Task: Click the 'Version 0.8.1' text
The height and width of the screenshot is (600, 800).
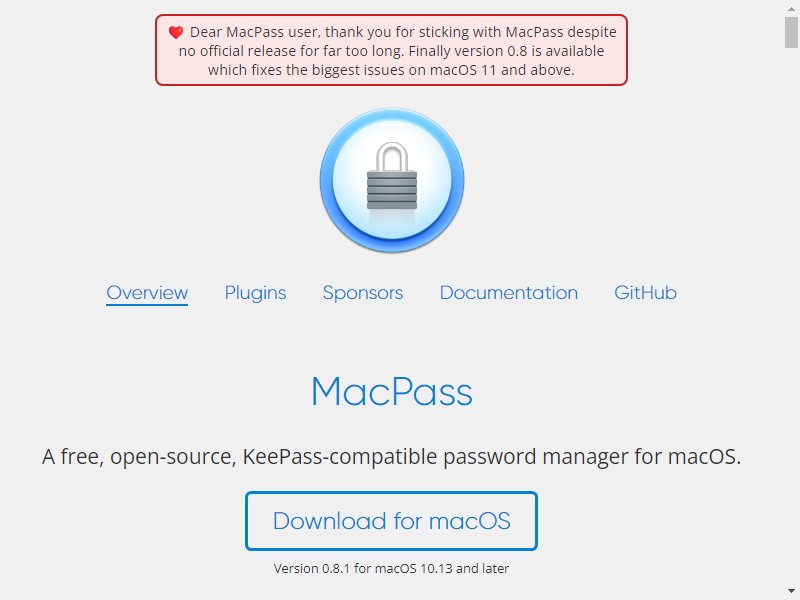Action: (312, 568)
